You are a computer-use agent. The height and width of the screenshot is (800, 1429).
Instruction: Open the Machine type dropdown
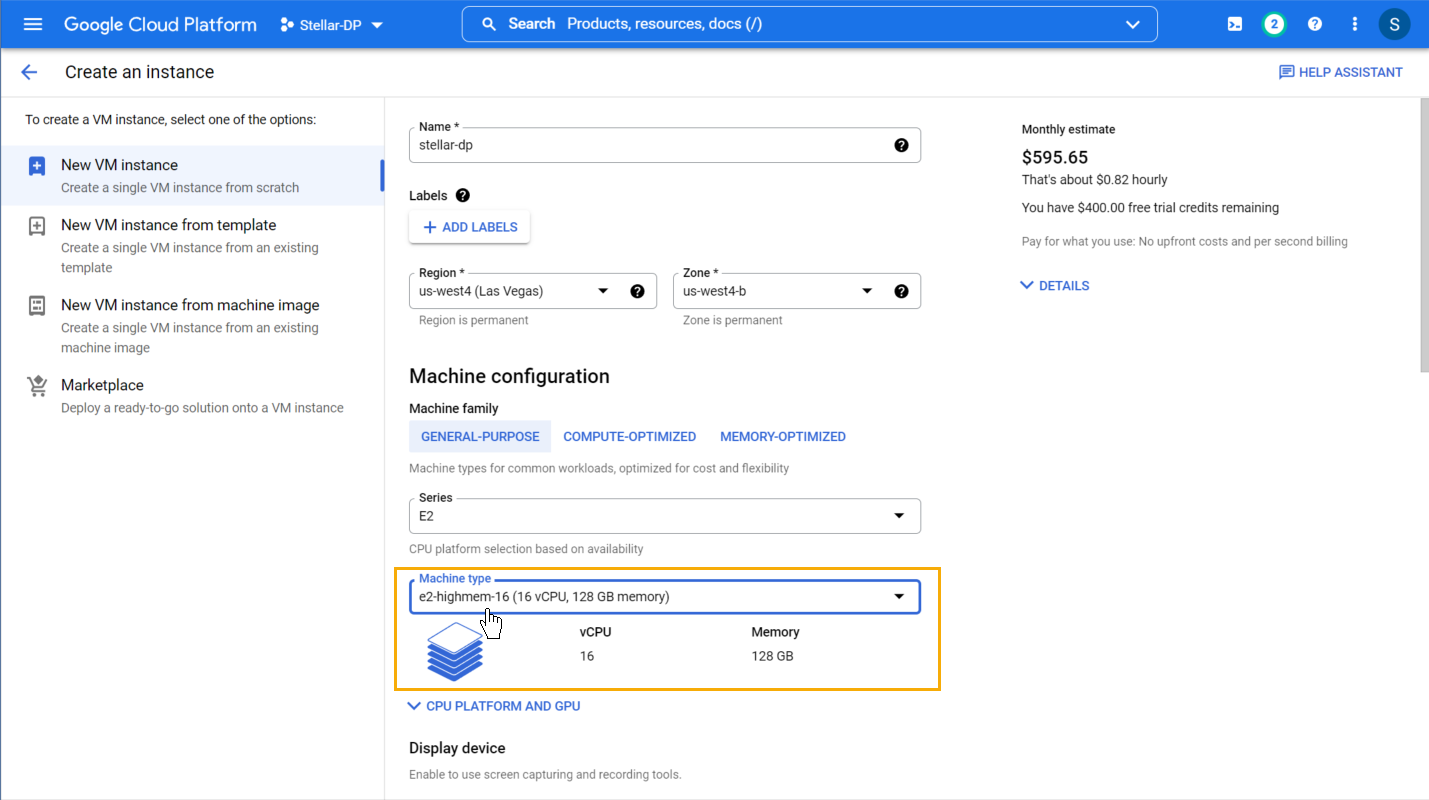[664, 597]
